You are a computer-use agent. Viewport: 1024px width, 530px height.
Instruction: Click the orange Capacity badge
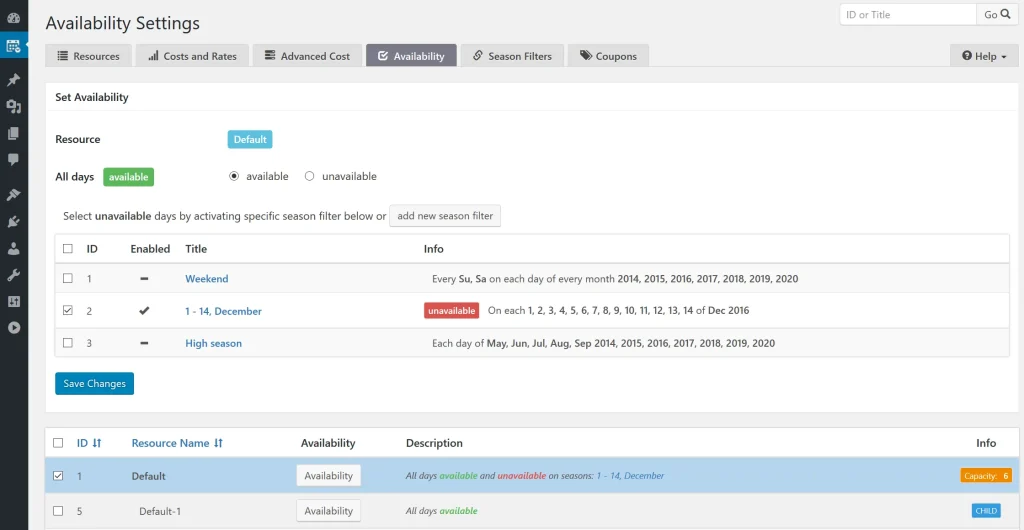click(985, 476)
